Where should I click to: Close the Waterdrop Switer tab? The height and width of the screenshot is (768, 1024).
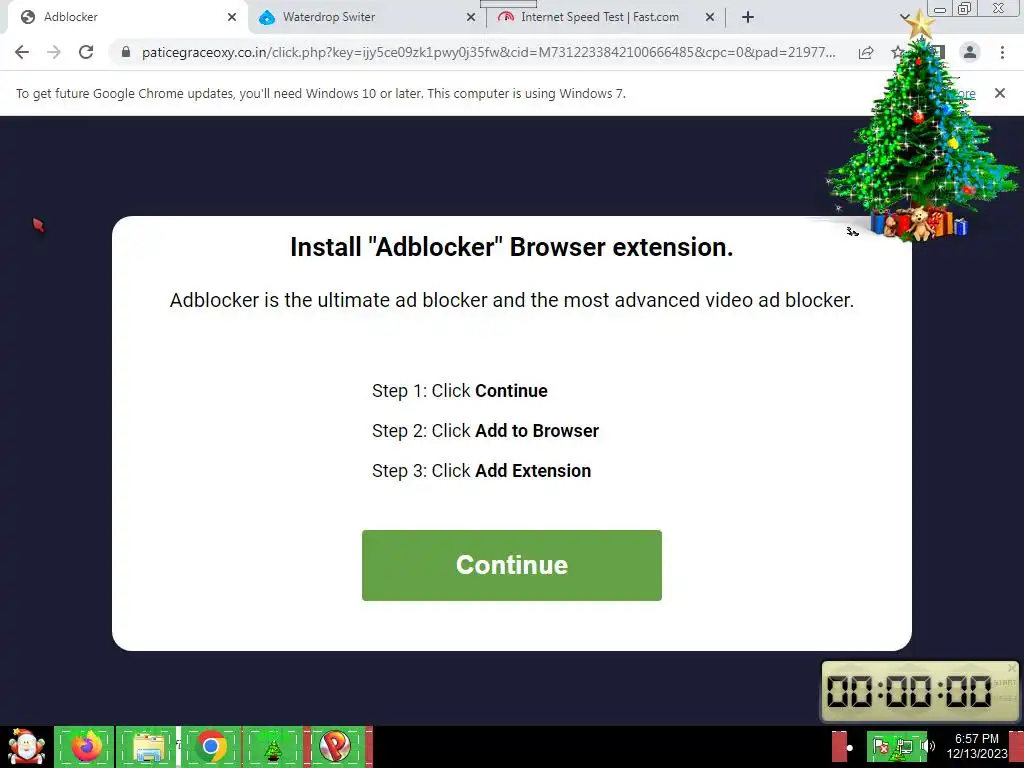[x=471, y=17]
